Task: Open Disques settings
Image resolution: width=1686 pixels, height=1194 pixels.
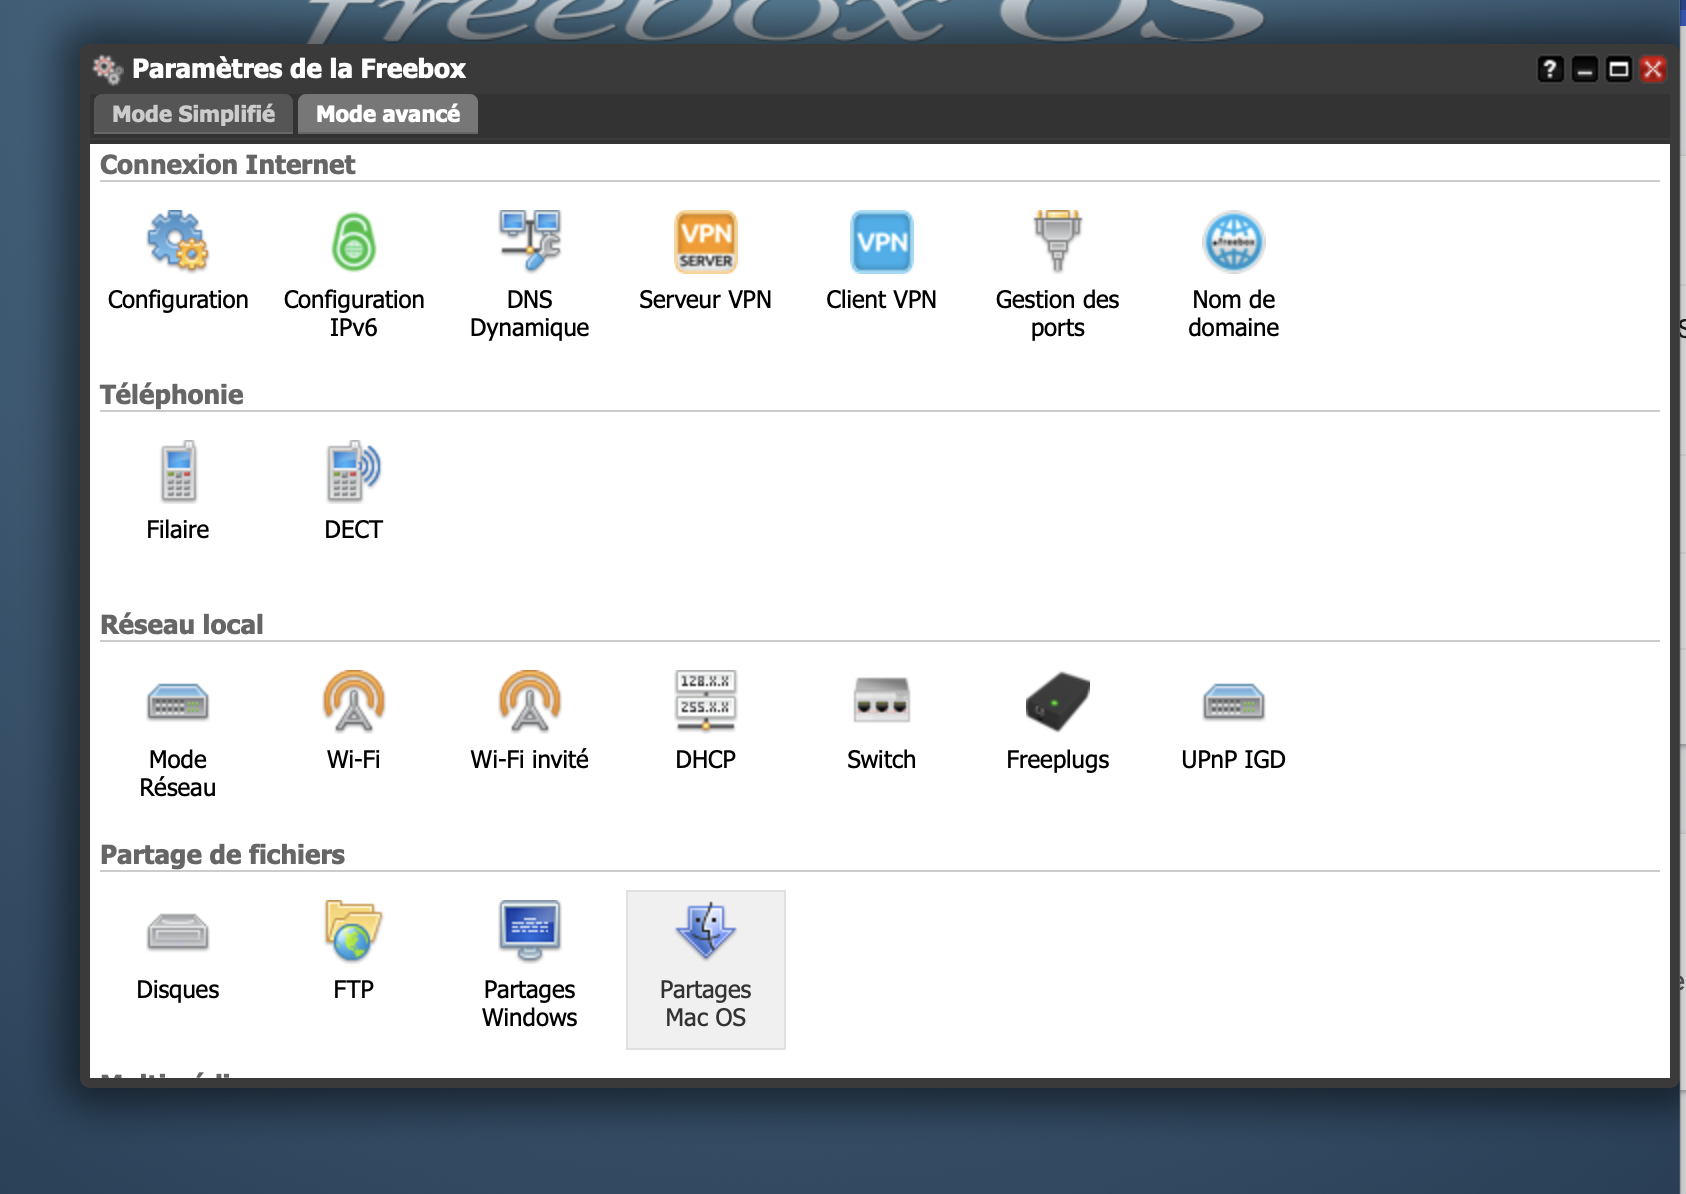Action: pyautogui.click(x=178, y=952)
